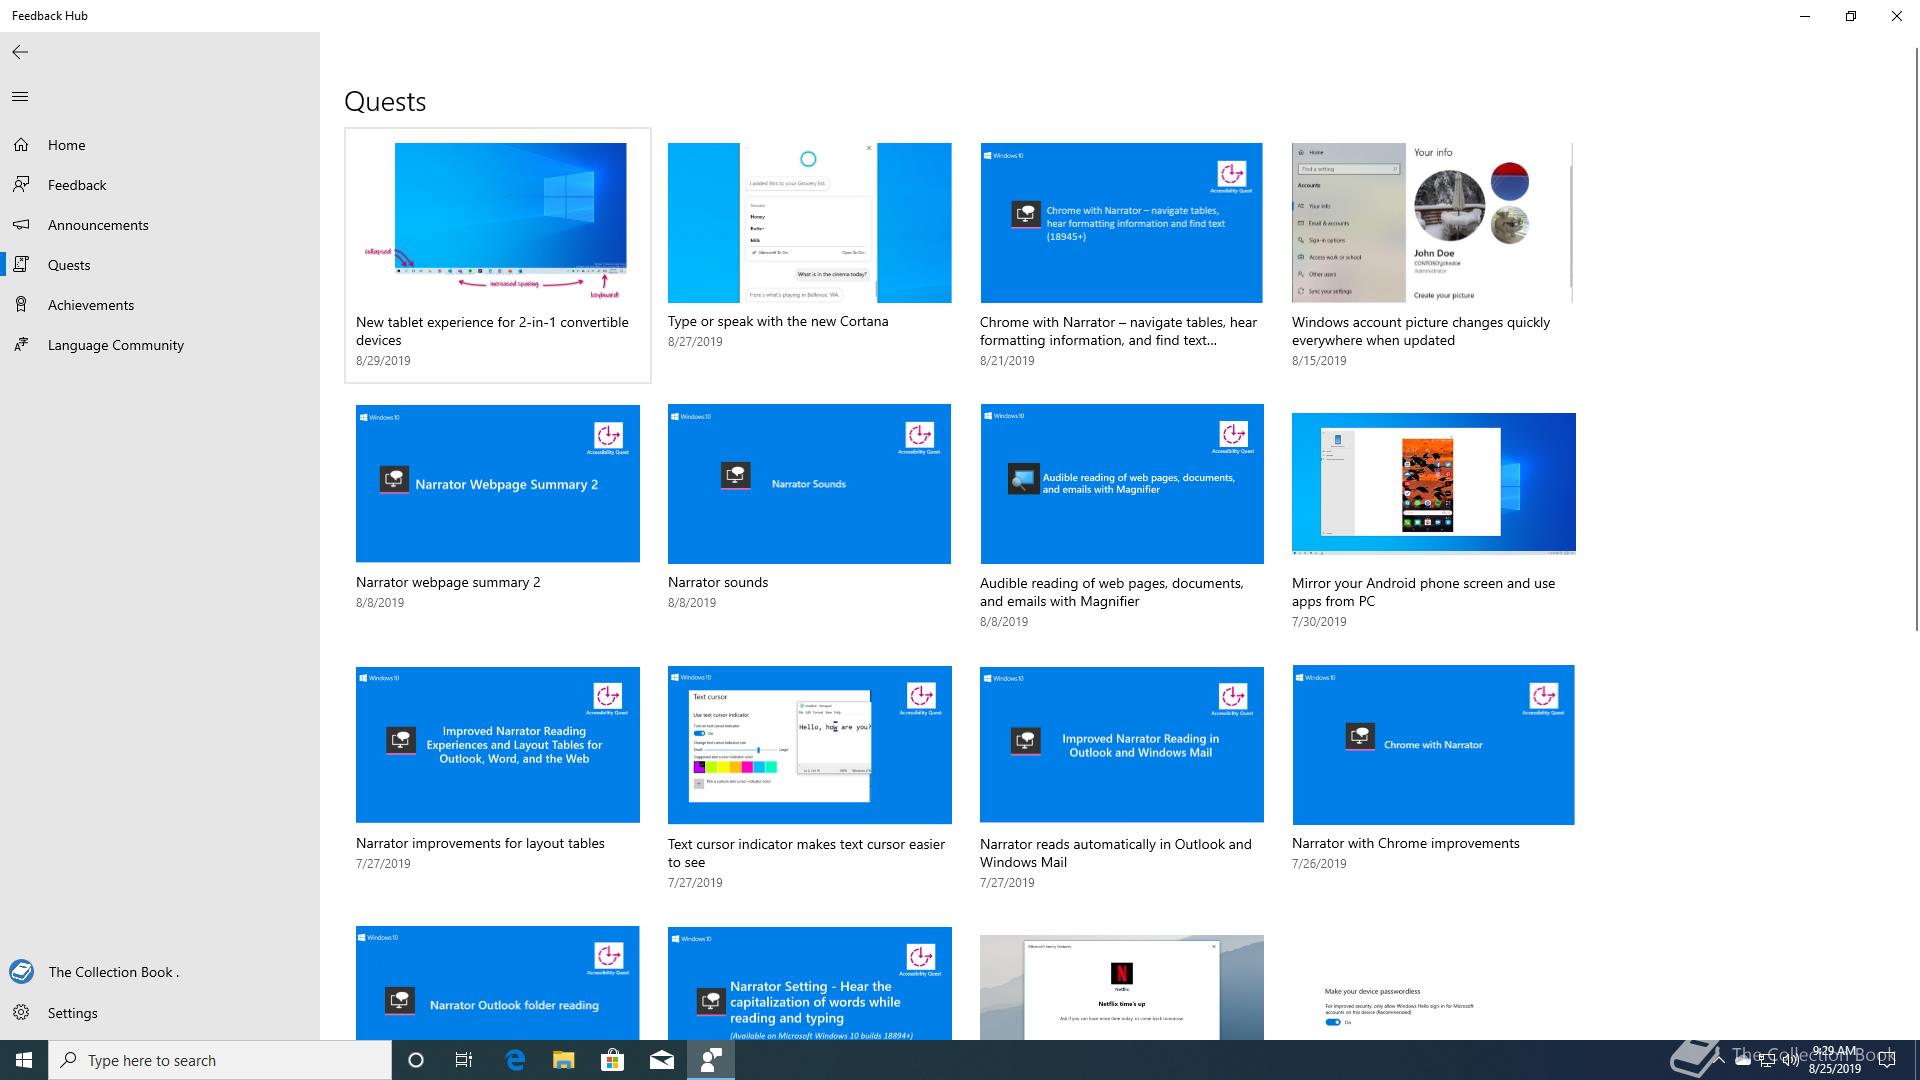The width and height of the screenshot is (1920, 1080).
Task: Click the back arrow icon
Action: (20, 52)
